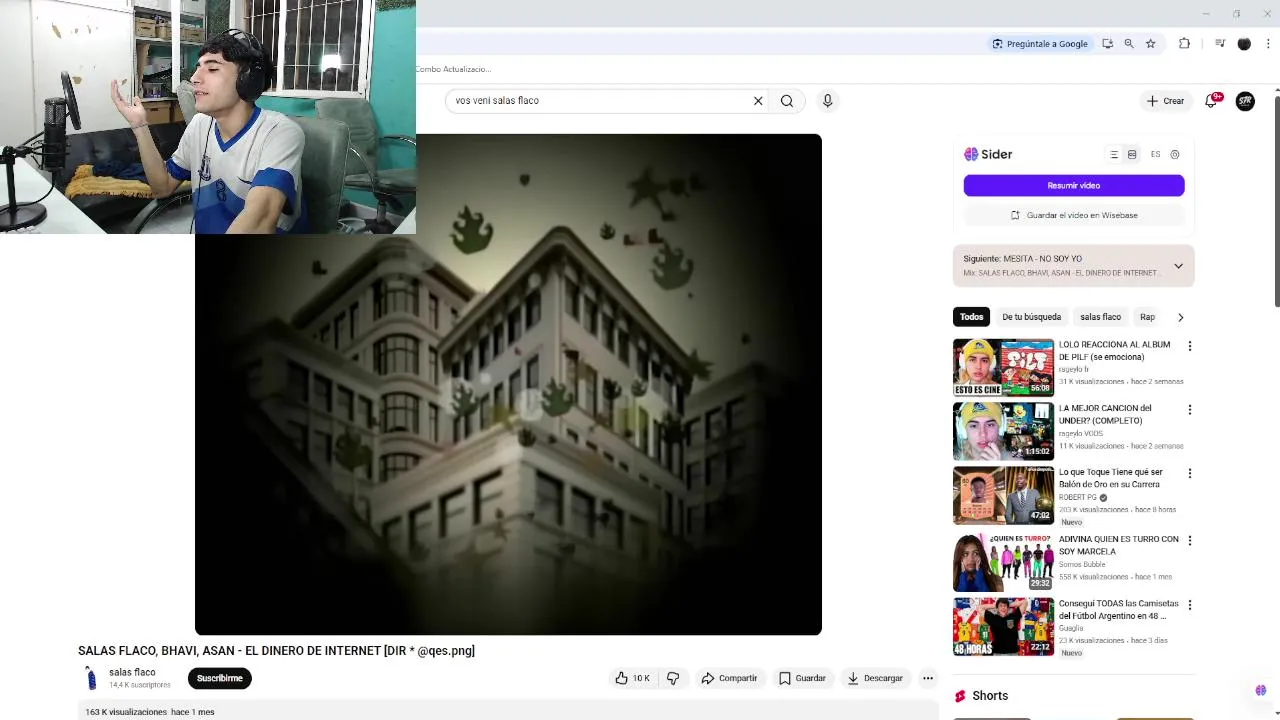The height and width of the screenshot is (720, 1280).
Task: Open options menu for LOLO REACCIONA video
Action: pos(1189,346)
